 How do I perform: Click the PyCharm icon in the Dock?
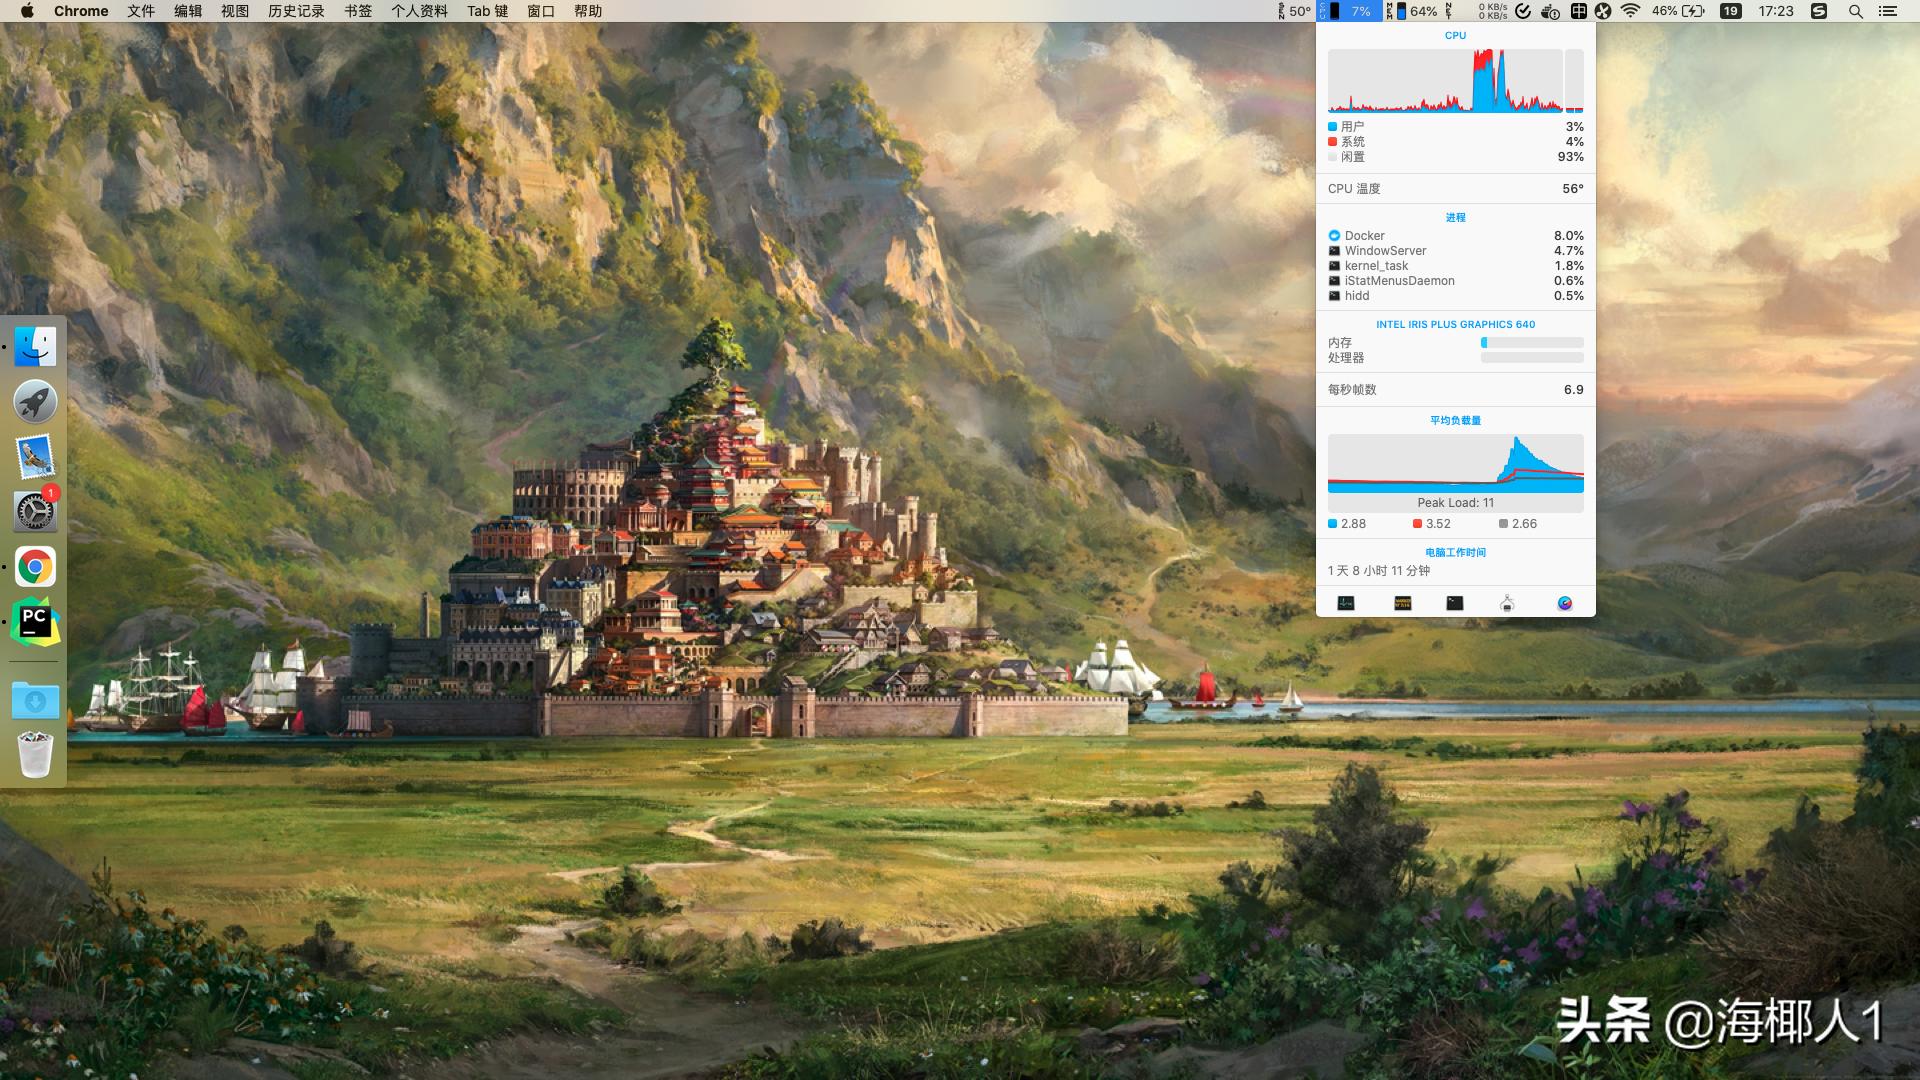pyautogui.click(x=35, y=622)
